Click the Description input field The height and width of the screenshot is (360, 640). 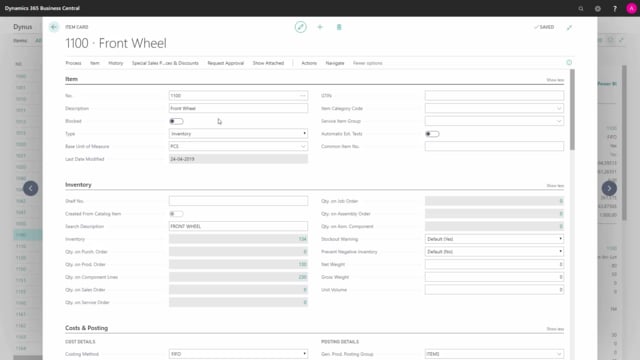pos(238,108)
